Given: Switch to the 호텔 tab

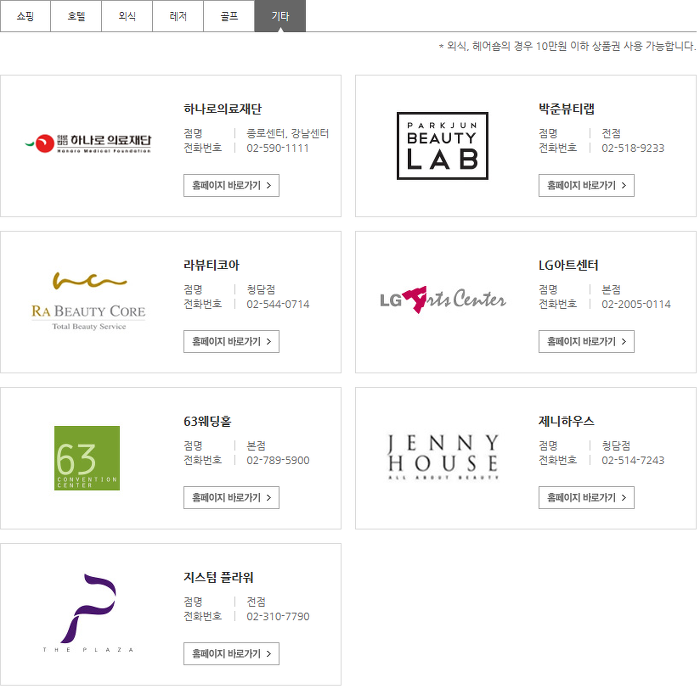Looking at the screenshot, I should pyautogui.click(x=76, y=16).
